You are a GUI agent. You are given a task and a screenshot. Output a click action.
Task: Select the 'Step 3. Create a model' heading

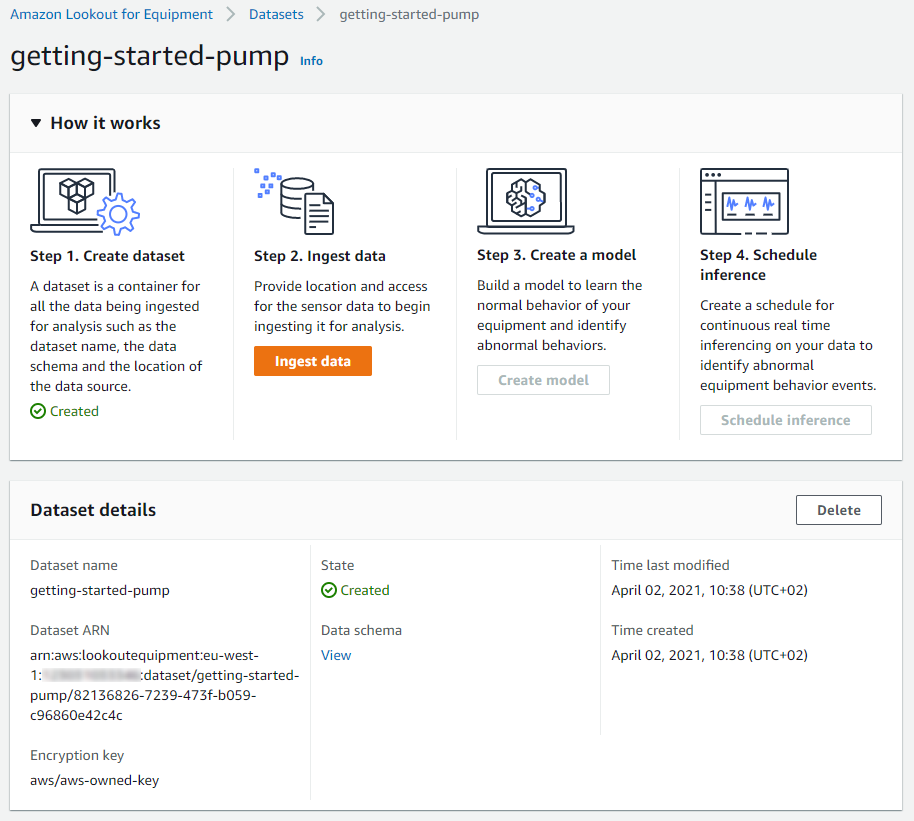tap(557, 255)
